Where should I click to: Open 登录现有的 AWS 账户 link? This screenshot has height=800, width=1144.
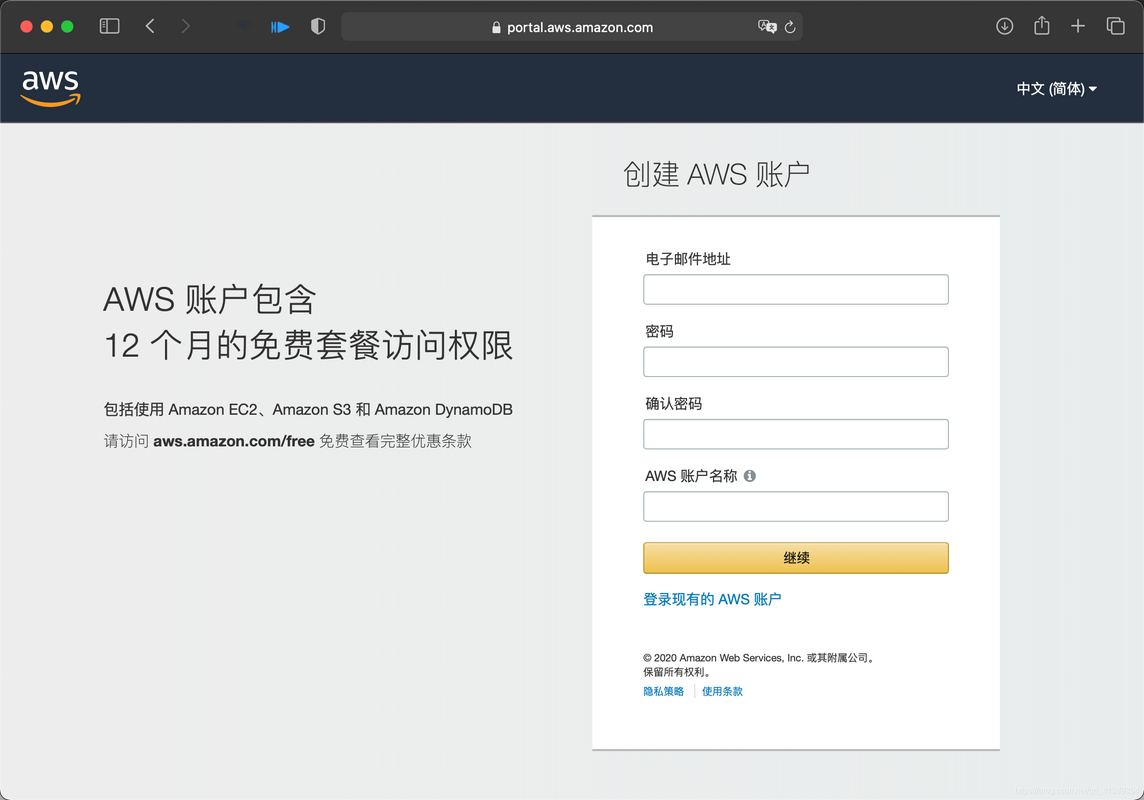[x=712, y=599]
